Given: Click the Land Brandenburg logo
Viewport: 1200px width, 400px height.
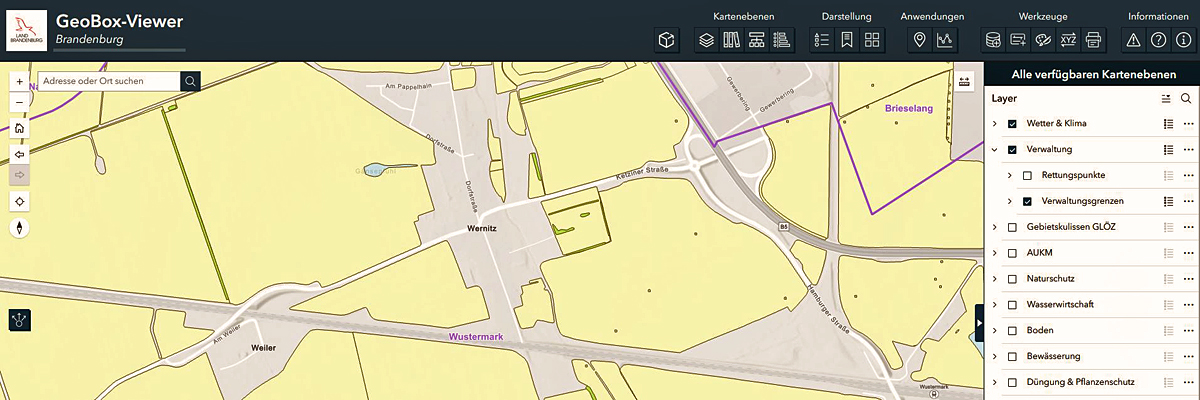Looking at the screenshot, I should 26,30.
